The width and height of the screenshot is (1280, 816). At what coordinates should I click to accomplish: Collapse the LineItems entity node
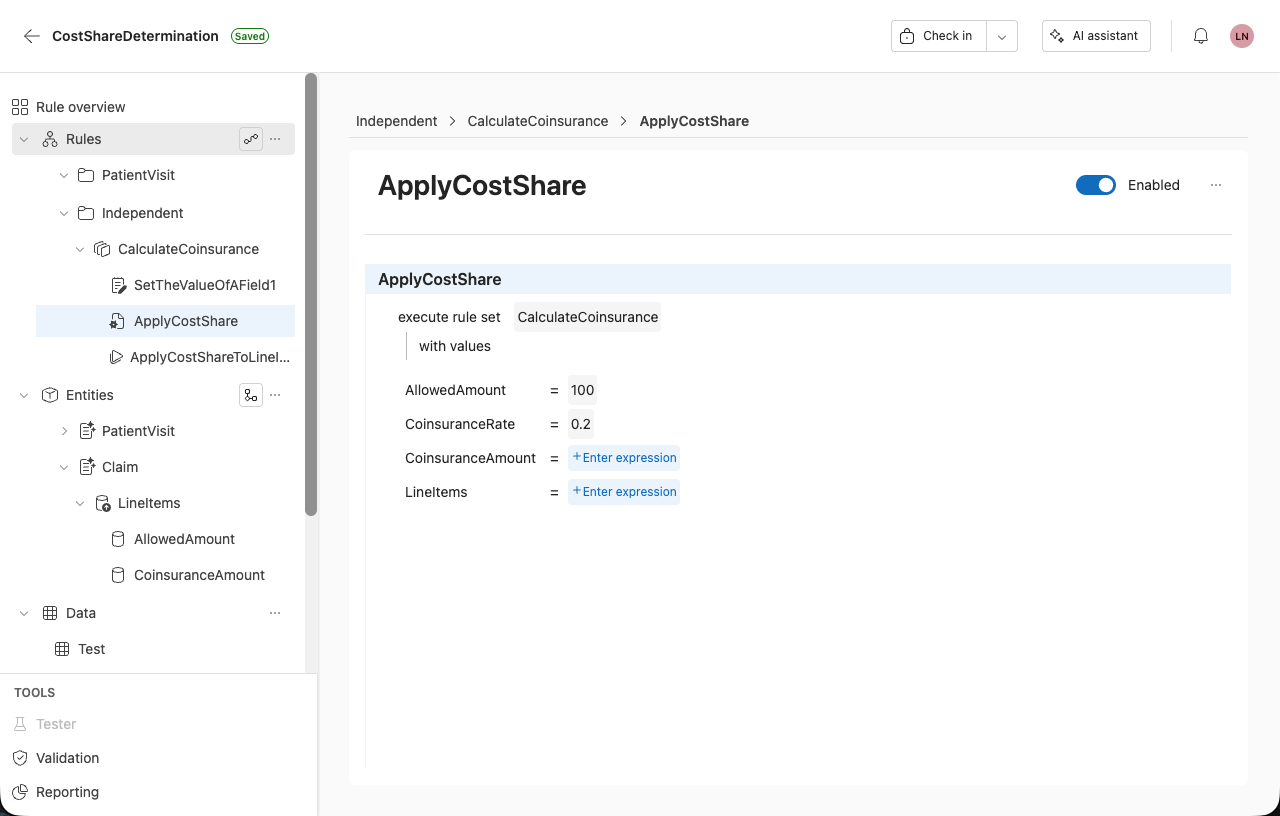80,502
